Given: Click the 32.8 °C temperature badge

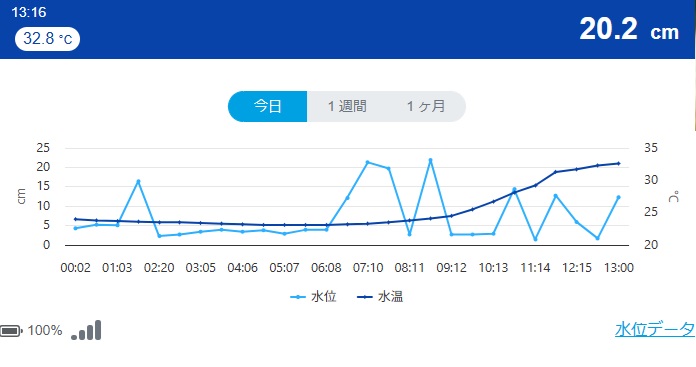Looking at the screenshot, I should [x=47, y=39].
